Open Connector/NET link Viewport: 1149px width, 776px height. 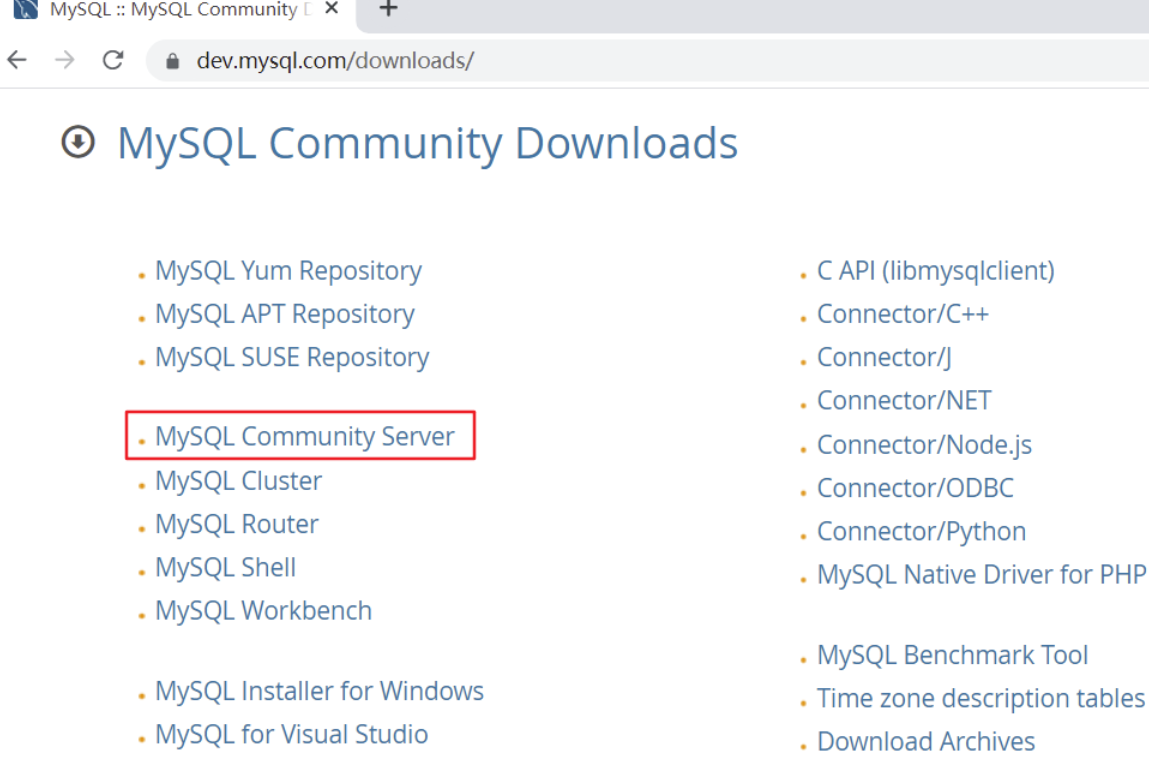click(904, 401)
